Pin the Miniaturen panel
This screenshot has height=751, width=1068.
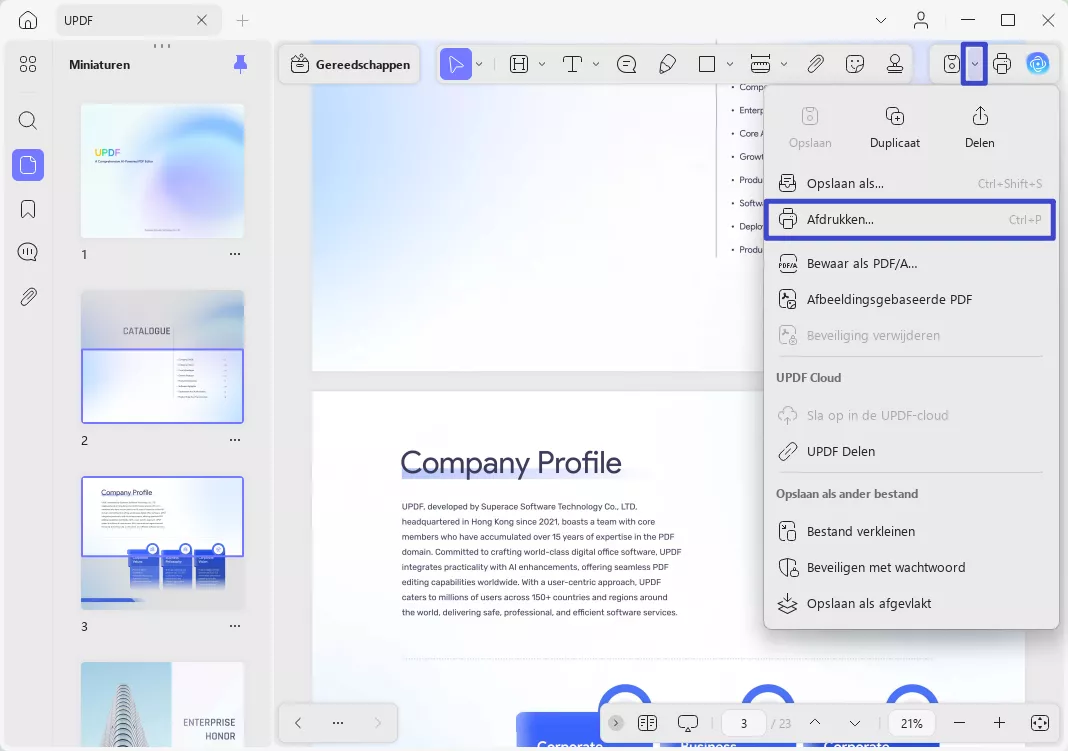(240, 65)
